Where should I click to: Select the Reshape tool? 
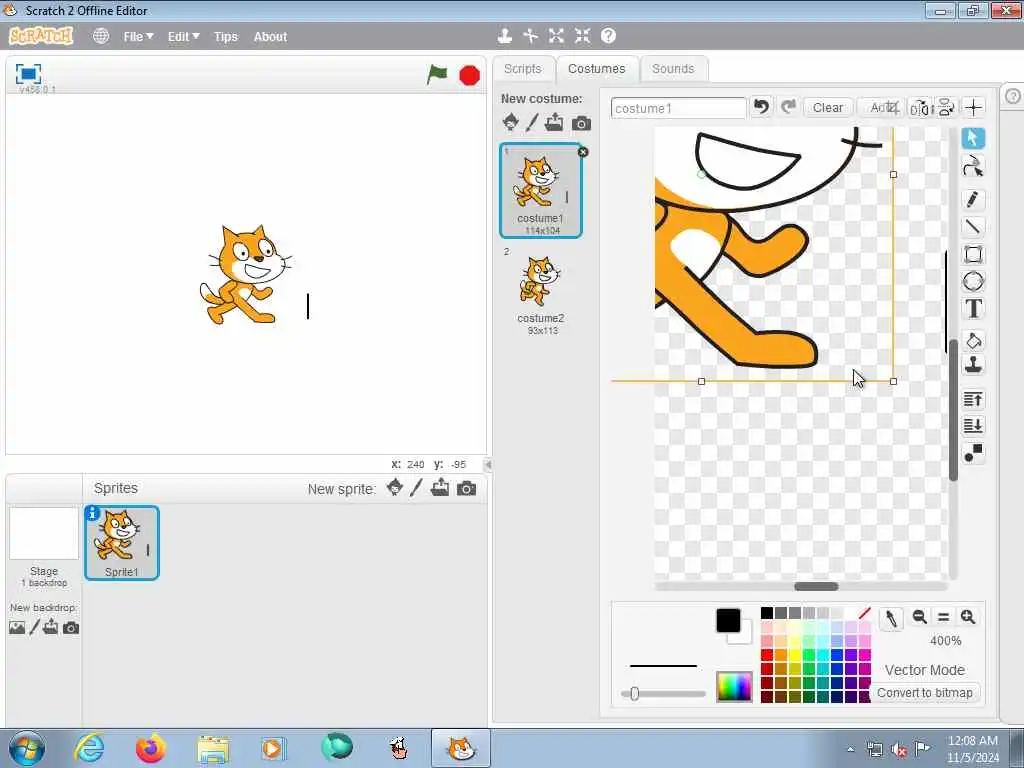(x=973, y=167)
